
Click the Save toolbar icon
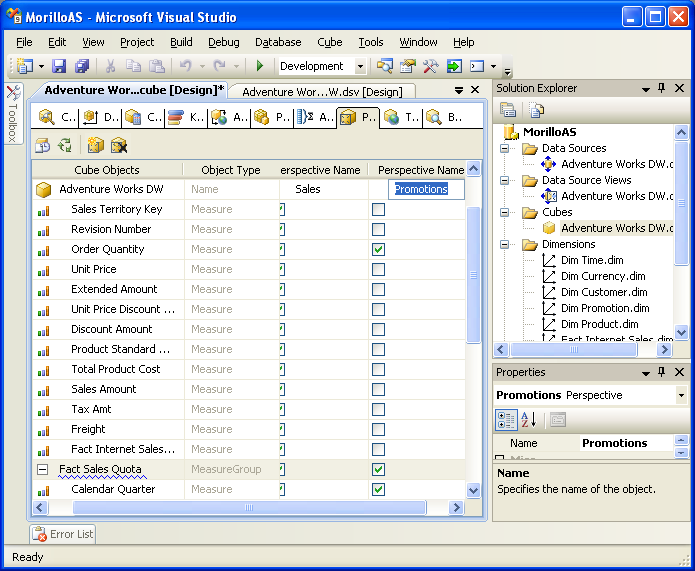pyautogui.click(x=59, y=66)
